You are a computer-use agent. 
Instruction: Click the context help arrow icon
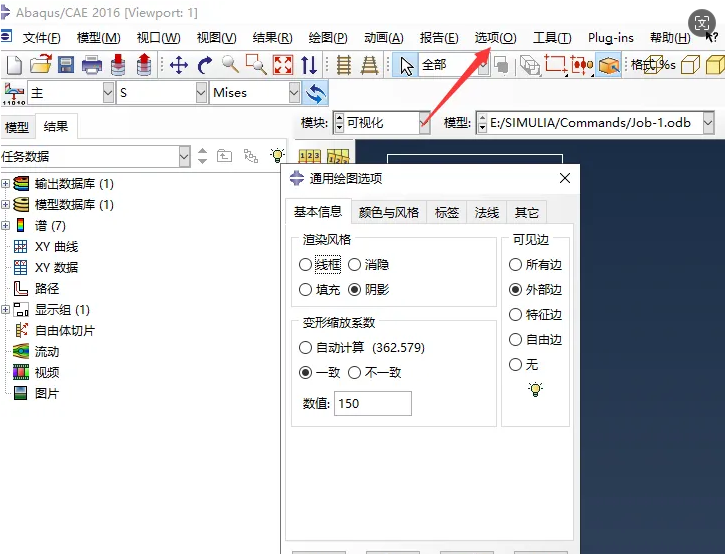[x=712, y=37]
